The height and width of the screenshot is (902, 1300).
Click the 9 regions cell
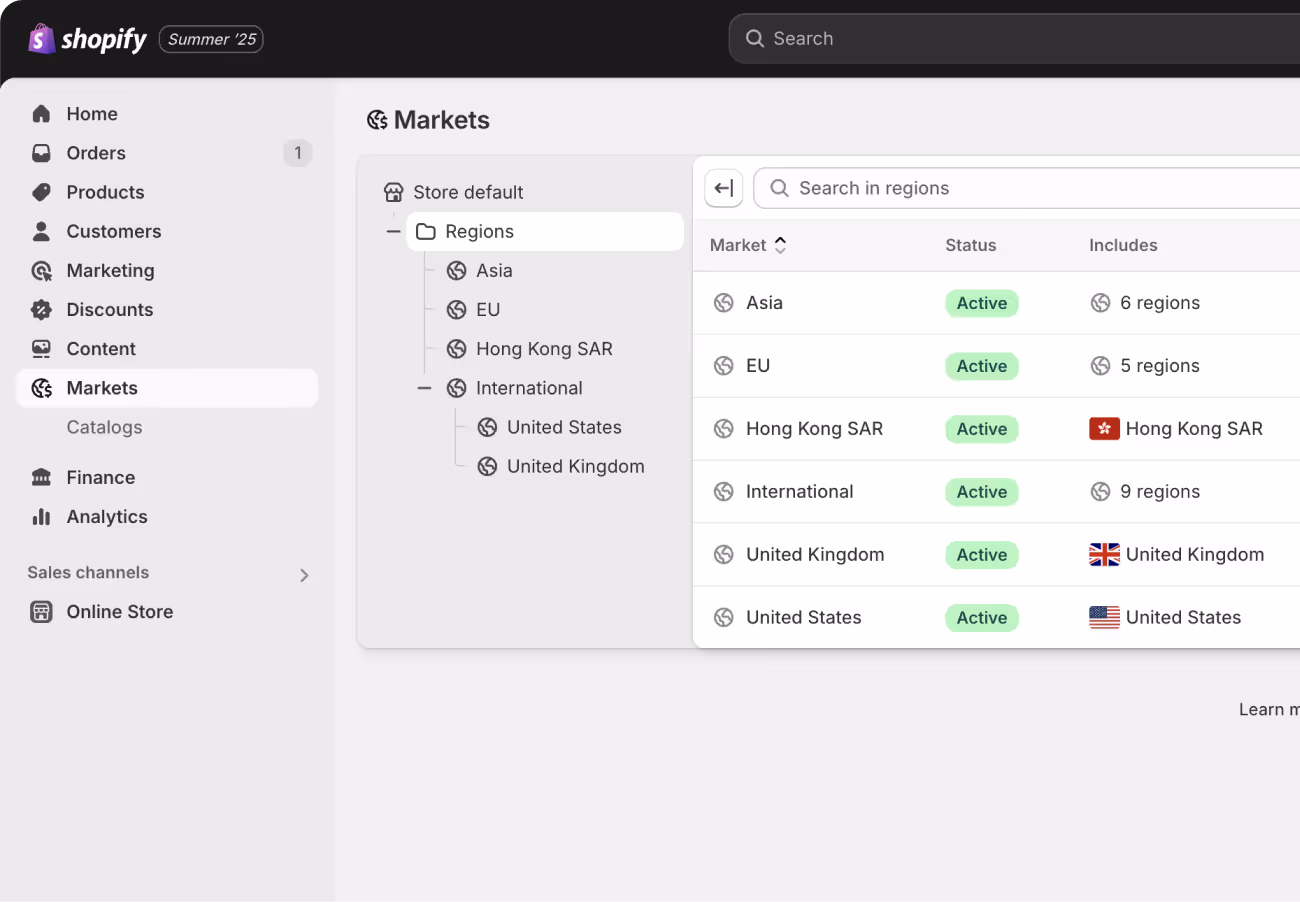(x=1145, y=492)
